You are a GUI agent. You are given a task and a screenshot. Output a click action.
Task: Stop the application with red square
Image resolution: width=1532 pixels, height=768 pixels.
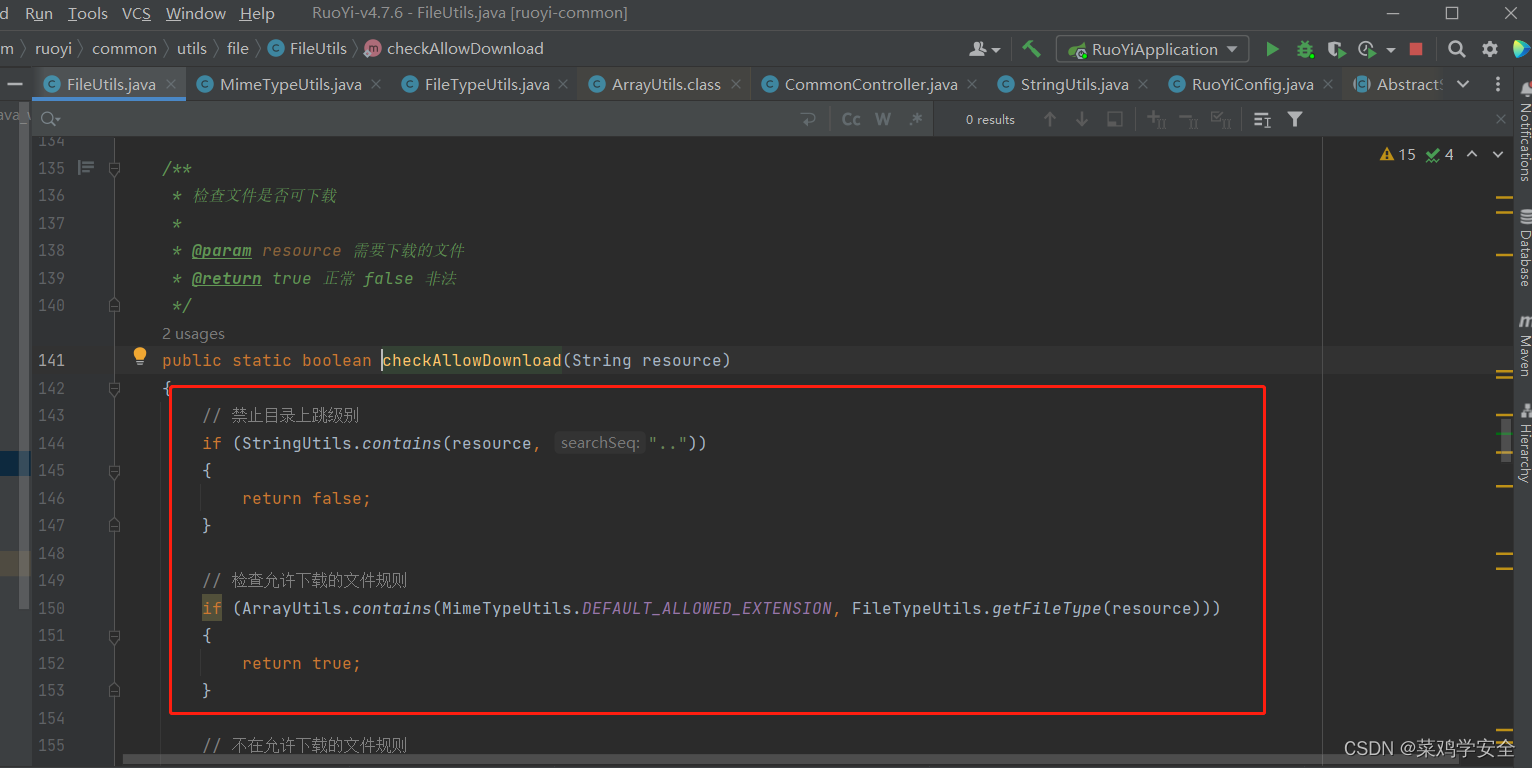1416,49
